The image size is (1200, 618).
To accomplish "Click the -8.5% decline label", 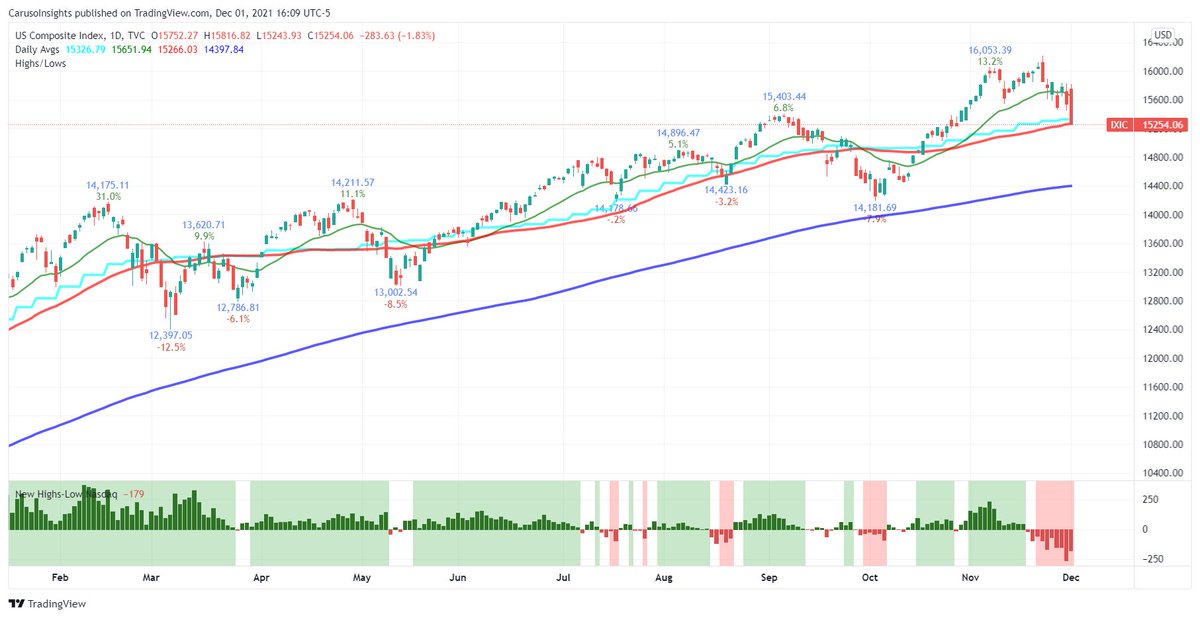I will pyautogui.click(x=395, y=303).
